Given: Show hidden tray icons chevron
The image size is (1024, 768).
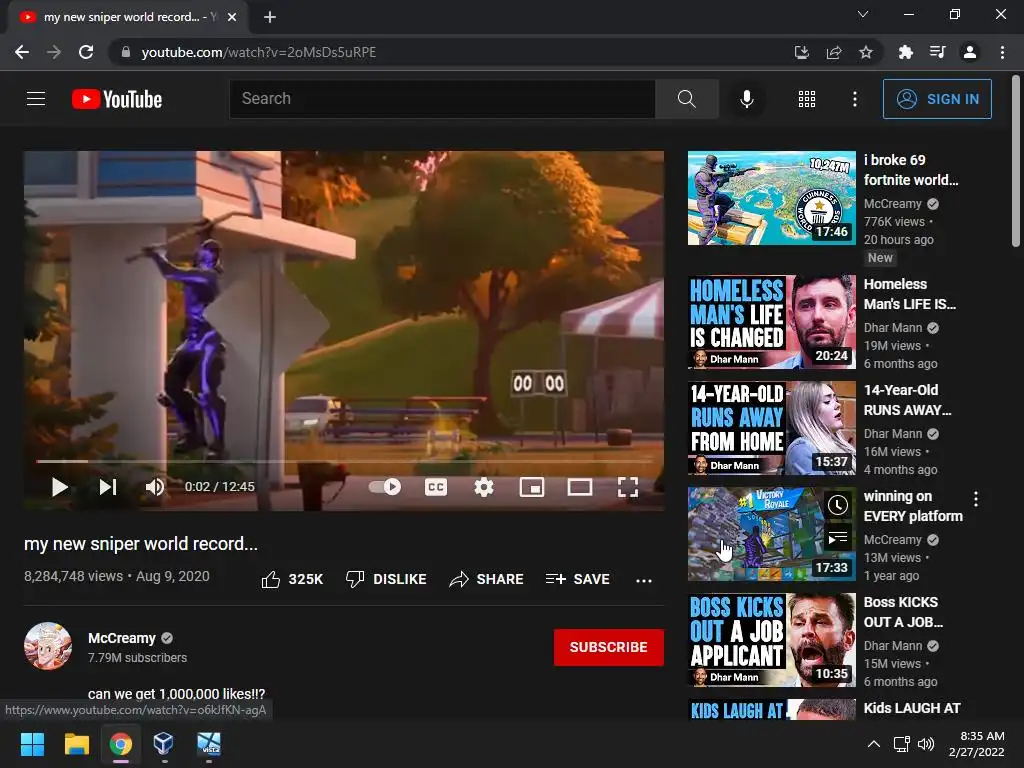Looking at the screenshot, I should tap(873, 744).
